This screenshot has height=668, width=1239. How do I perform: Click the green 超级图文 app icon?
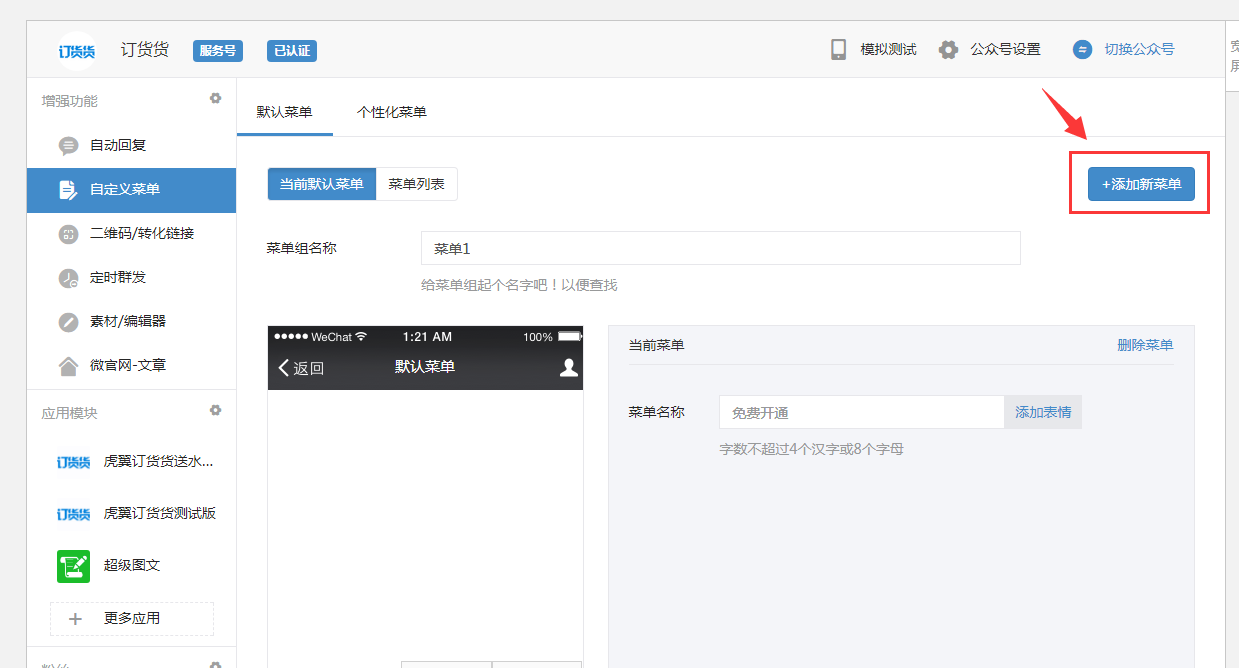pos(74,566)
